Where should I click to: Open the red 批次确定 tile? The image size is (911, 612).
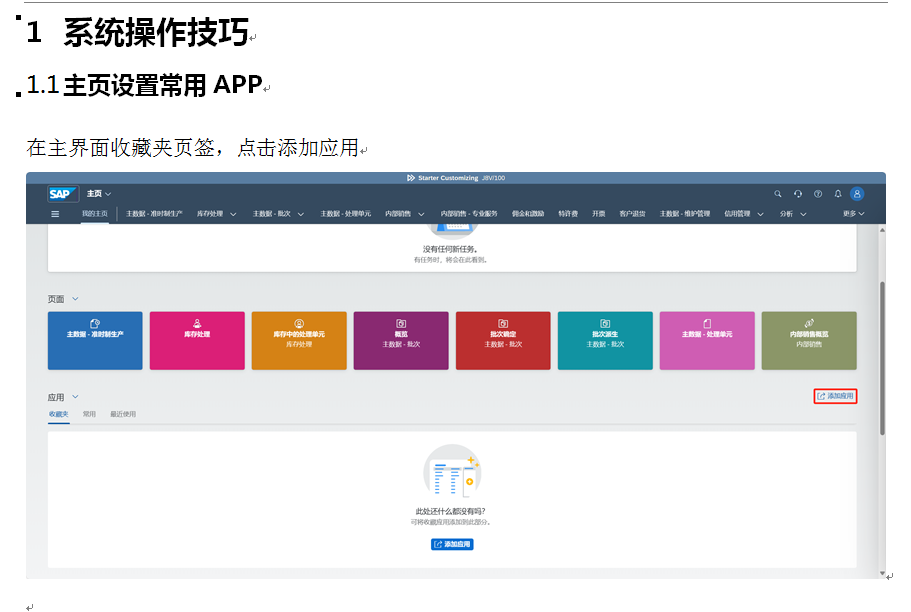(x=503, y=340)
